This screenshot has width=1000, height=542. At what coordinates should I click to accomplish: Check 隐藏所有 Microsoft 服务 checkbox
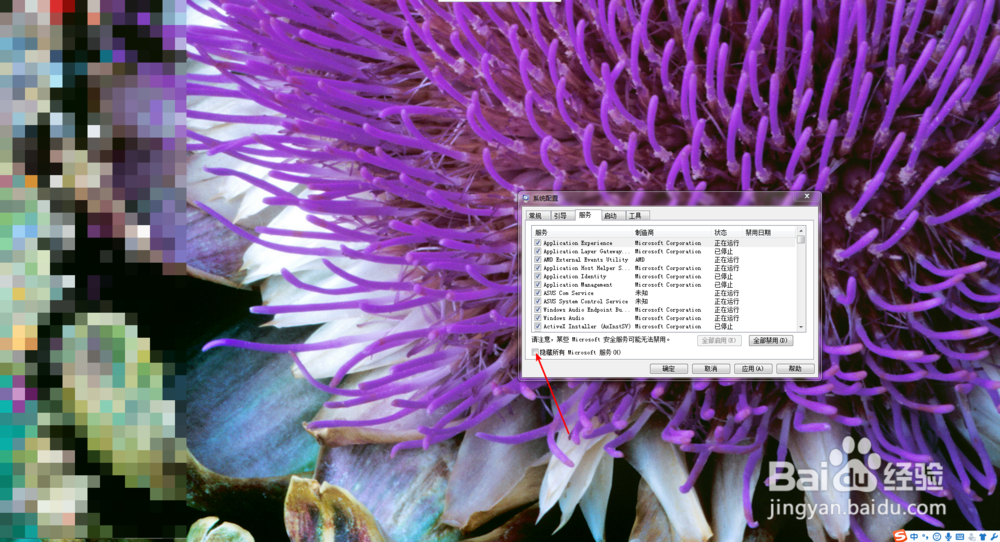tap(535, 352)
